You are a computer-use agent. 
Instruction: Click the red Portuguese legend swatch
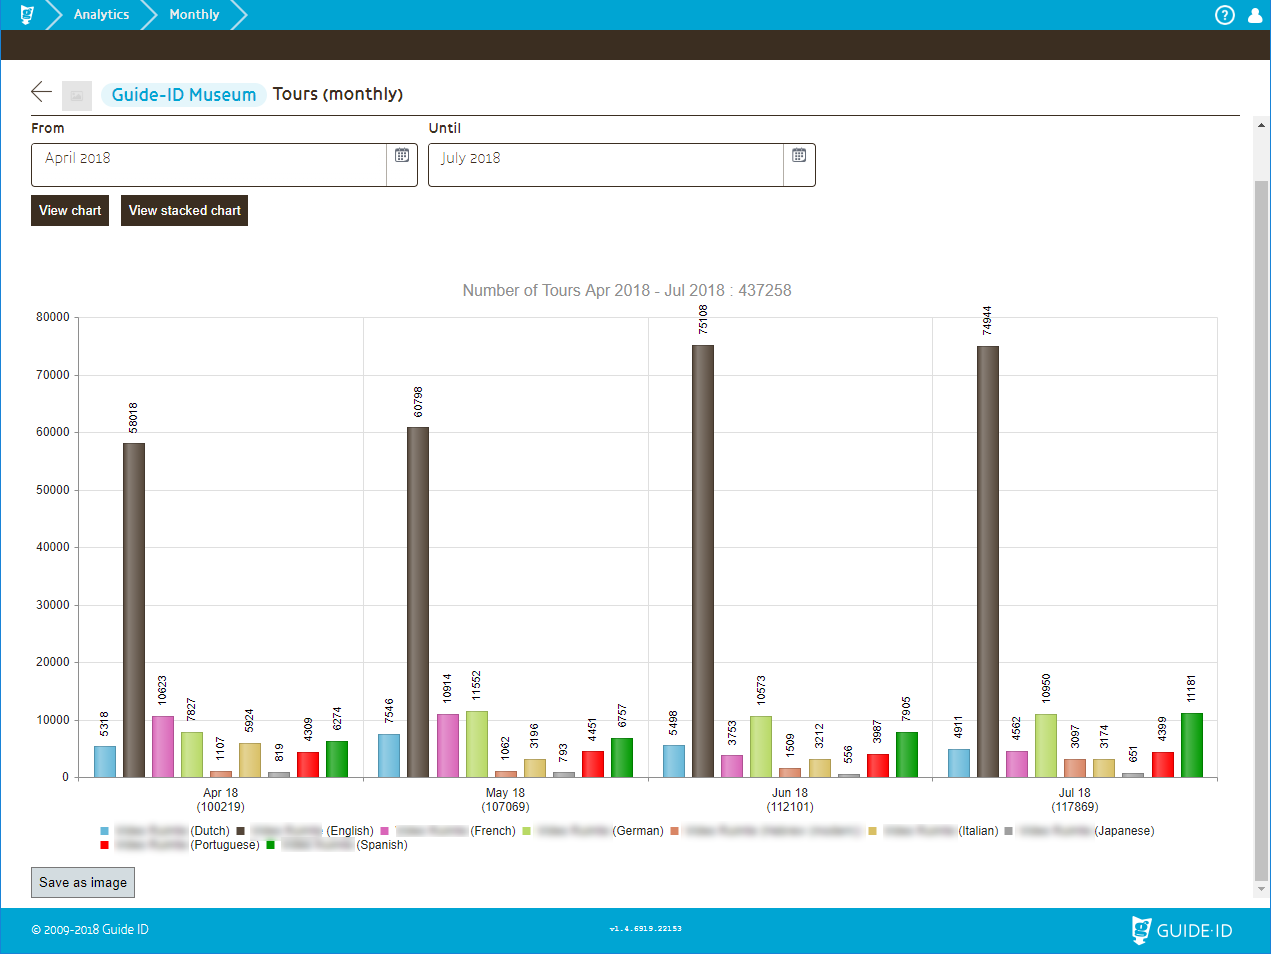click(104, 845)
